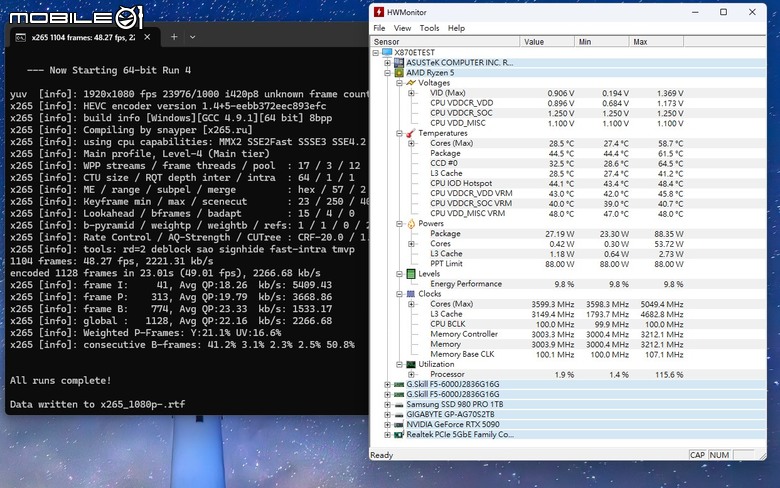Click the Sensor column header
The height and width of the screenshot is (488, 780).
pos(445,42)
